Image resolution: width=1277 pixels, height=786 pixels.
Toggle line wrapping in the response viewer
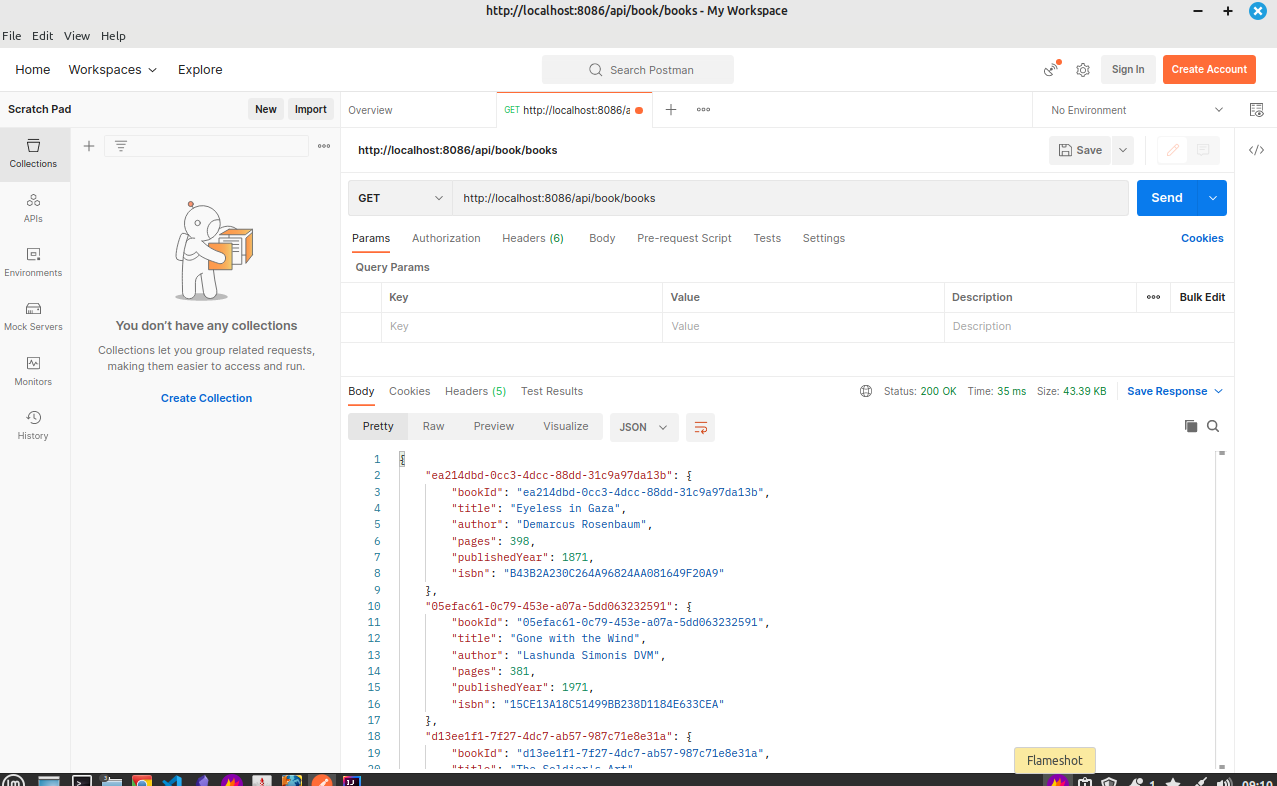point(701,427)
